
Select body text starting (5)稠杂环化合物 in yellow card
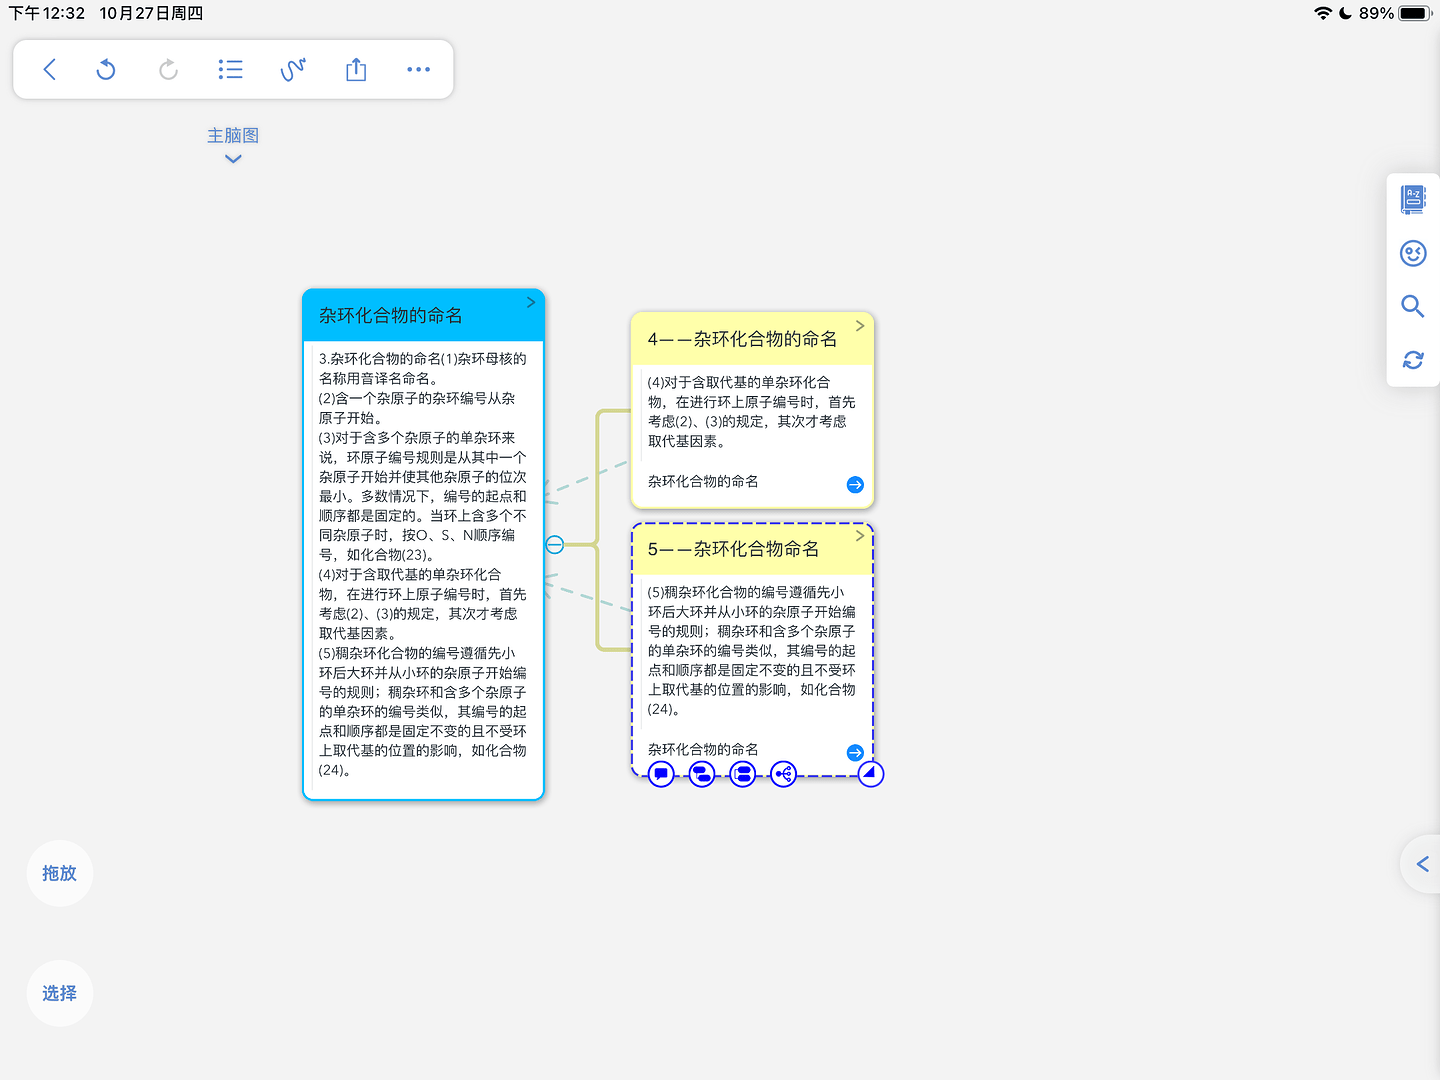click(x=752, y=651)
